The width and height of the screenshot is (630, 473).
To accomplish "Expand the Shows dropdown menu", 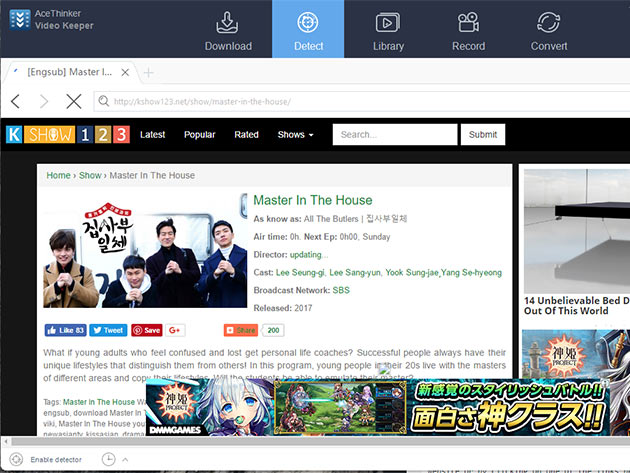I will (x=295, y=135).
